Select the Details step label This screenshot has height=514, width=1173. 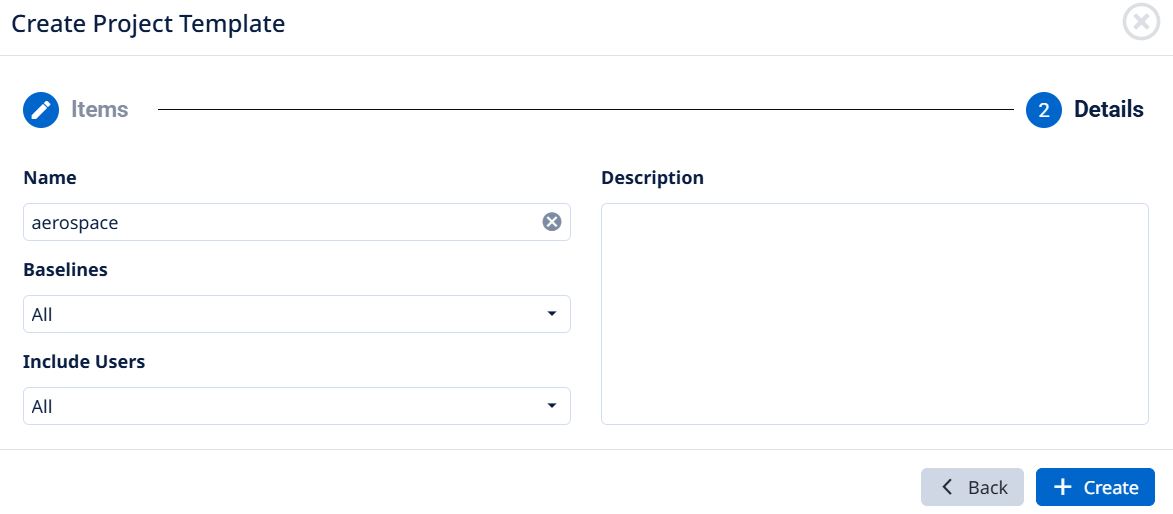[x=1109, y=110]
